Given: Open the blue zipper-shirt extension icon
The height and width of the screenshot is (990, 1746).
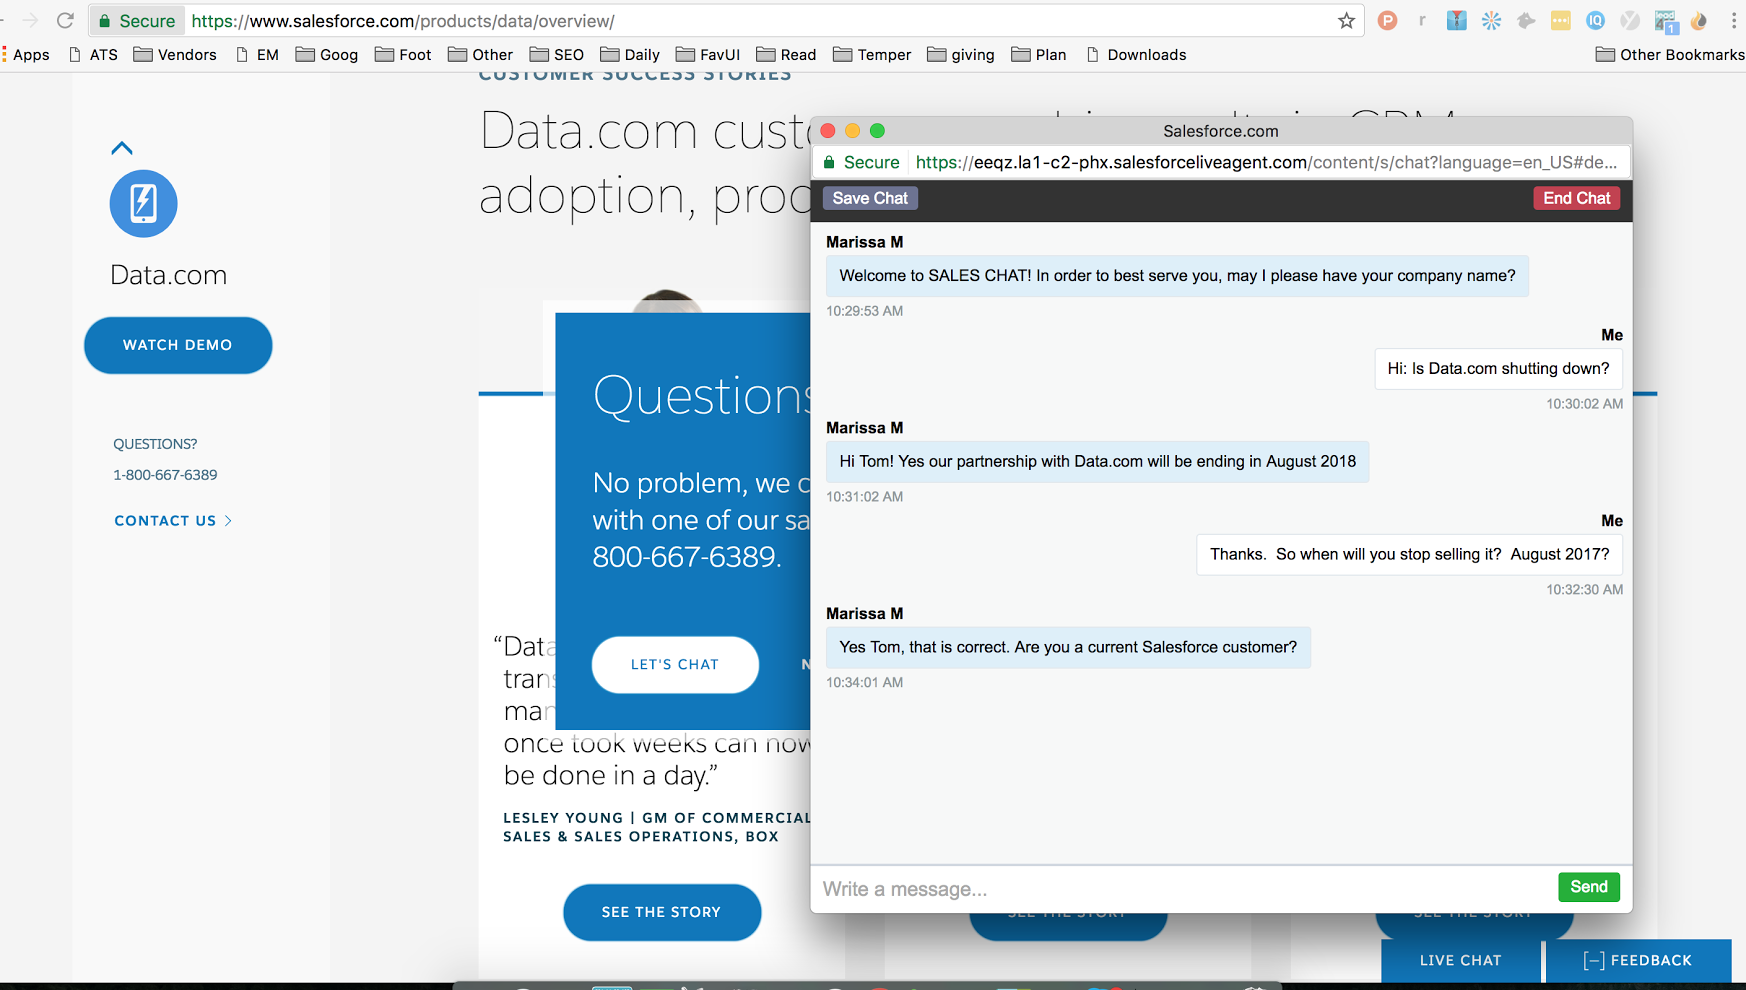Looking at the screenshot, I should pos(1457,20).
